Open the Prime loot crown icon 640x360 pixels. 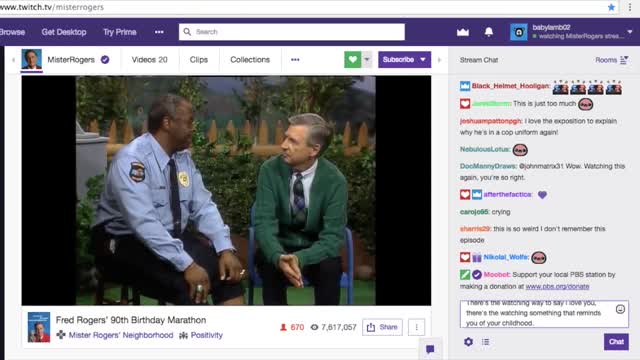point(463,32)
